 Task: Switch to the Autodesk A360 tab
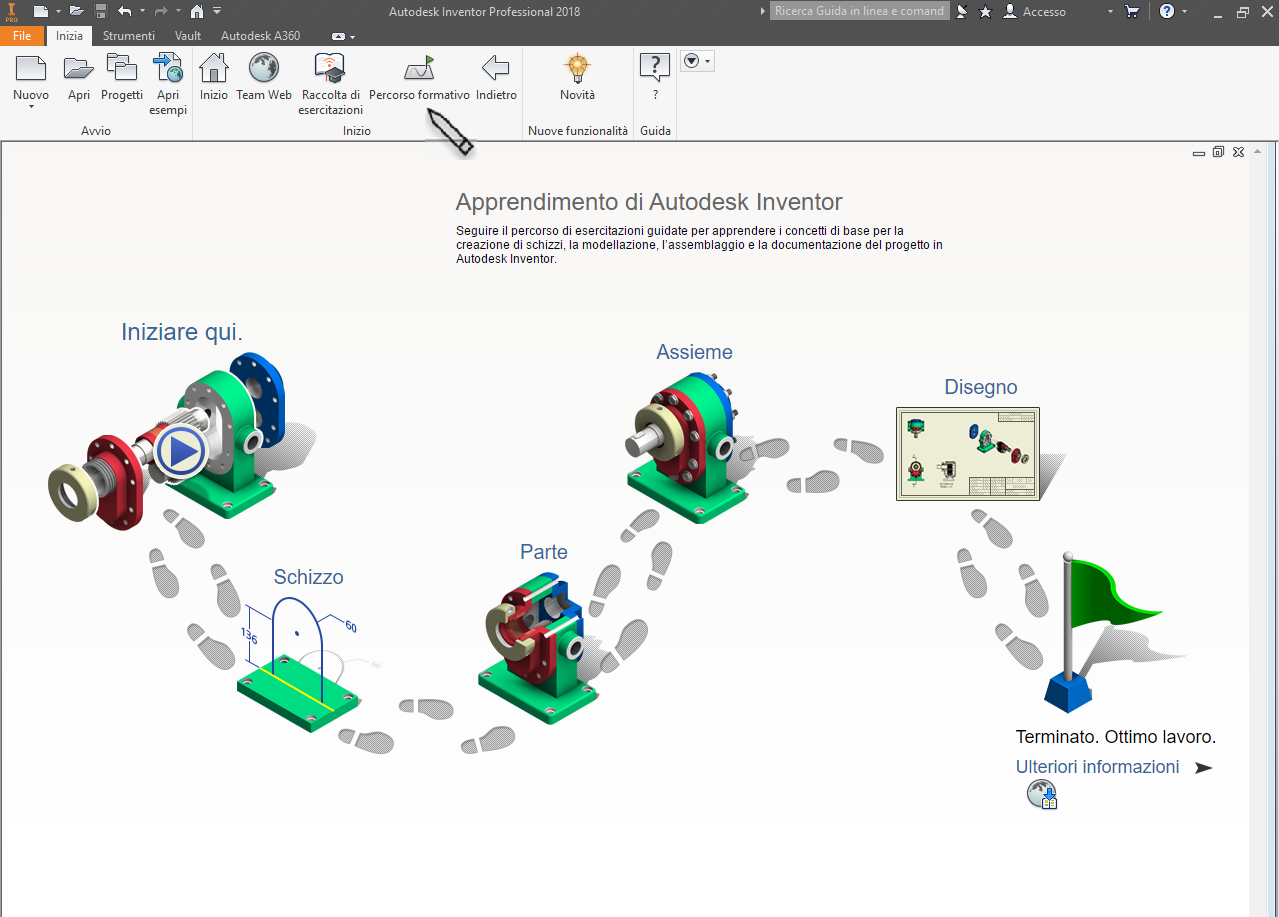(260, 36)
